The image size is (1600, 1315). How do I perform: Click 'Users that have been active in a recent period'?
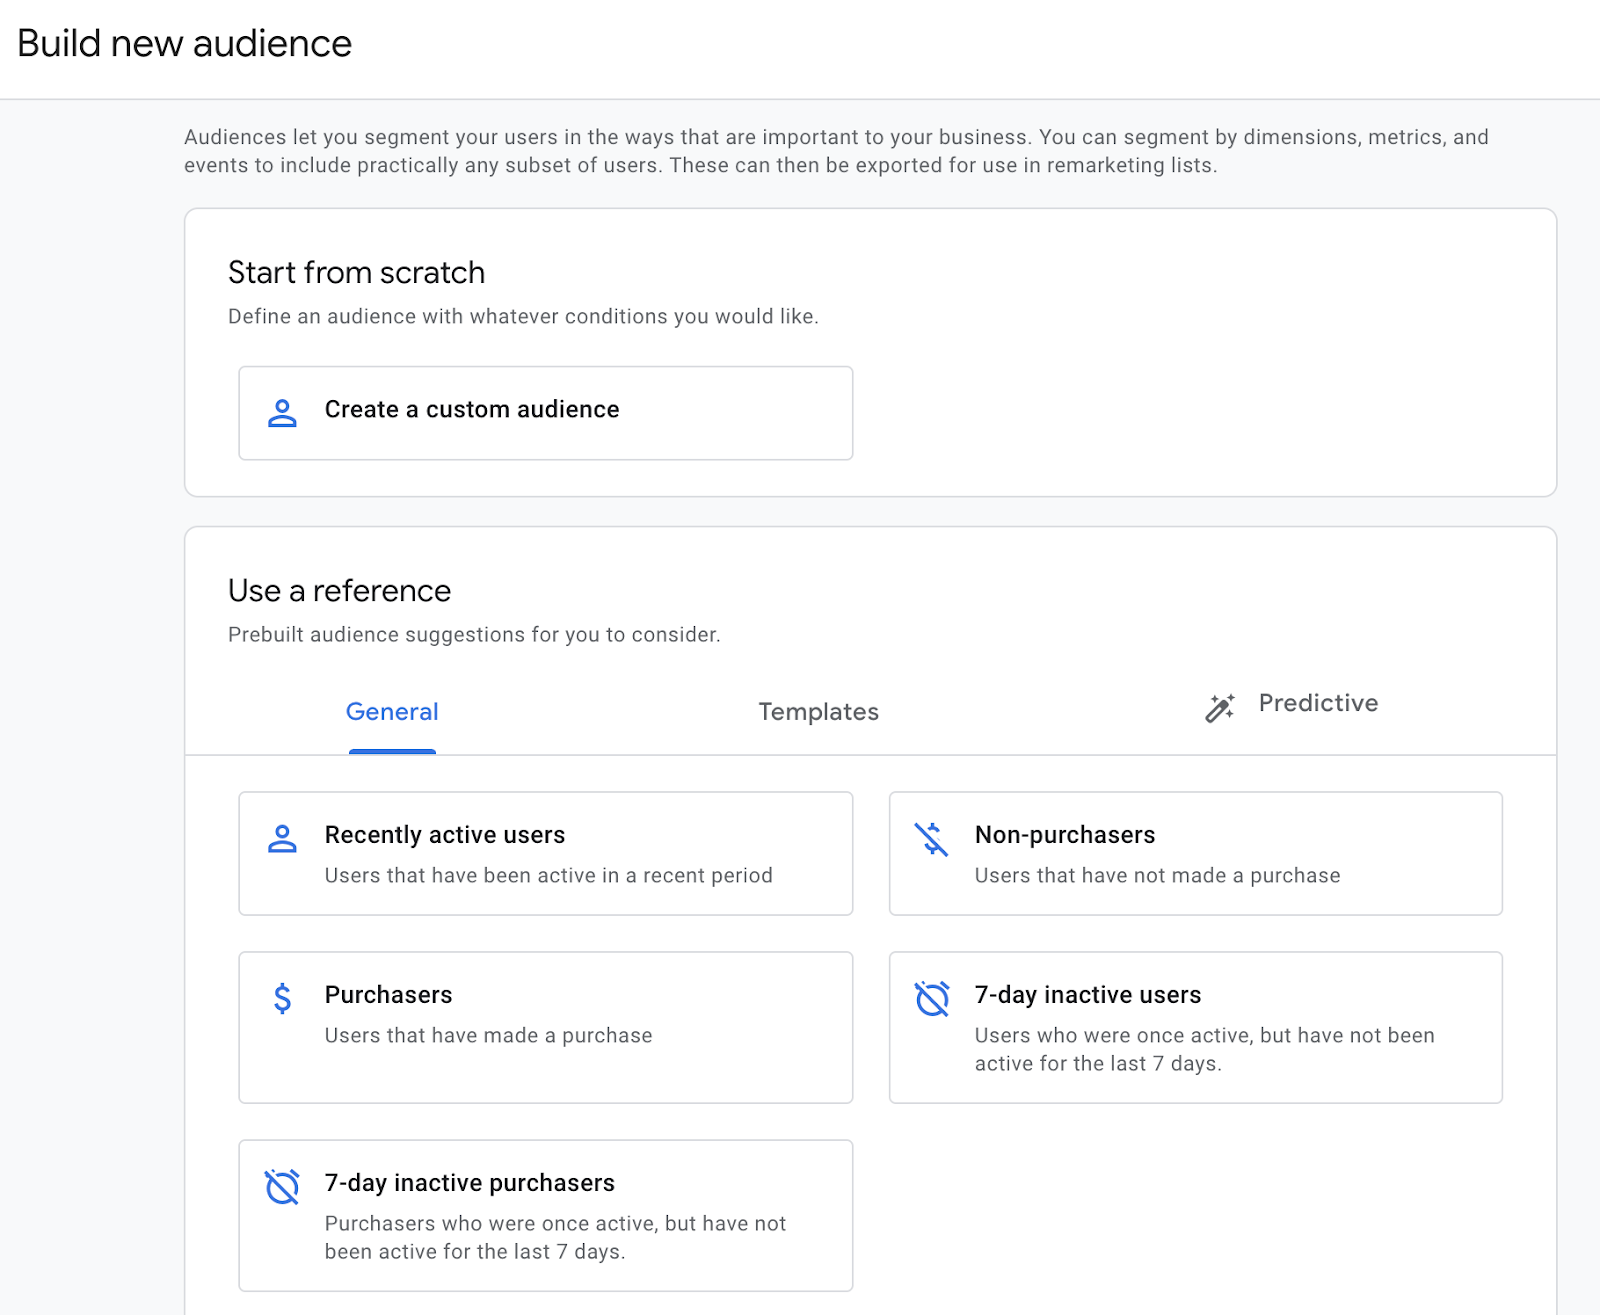click(549, 876)
